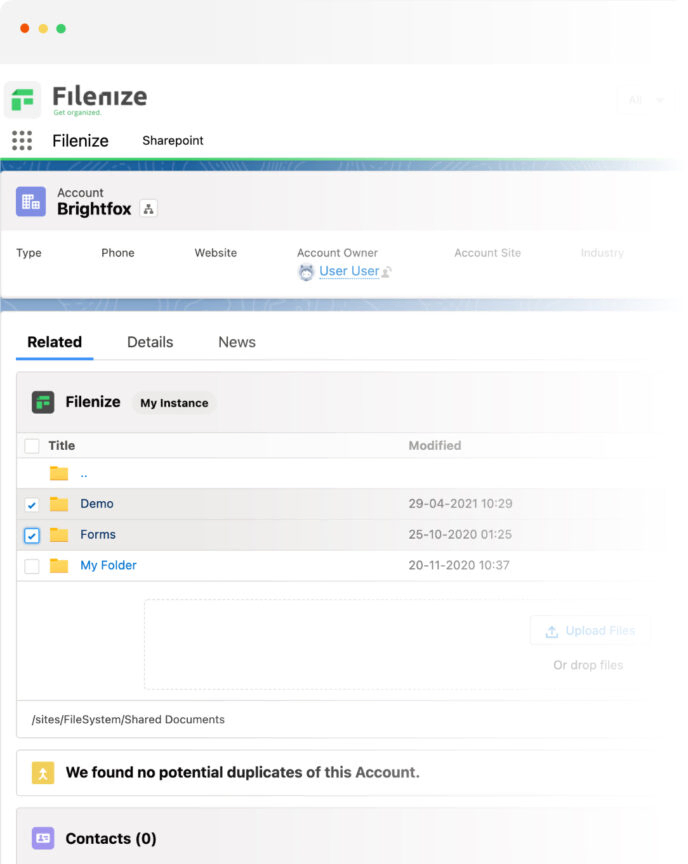688x864 pixels.
Task: Click the Account Site field label
Action: click(487, 253)
